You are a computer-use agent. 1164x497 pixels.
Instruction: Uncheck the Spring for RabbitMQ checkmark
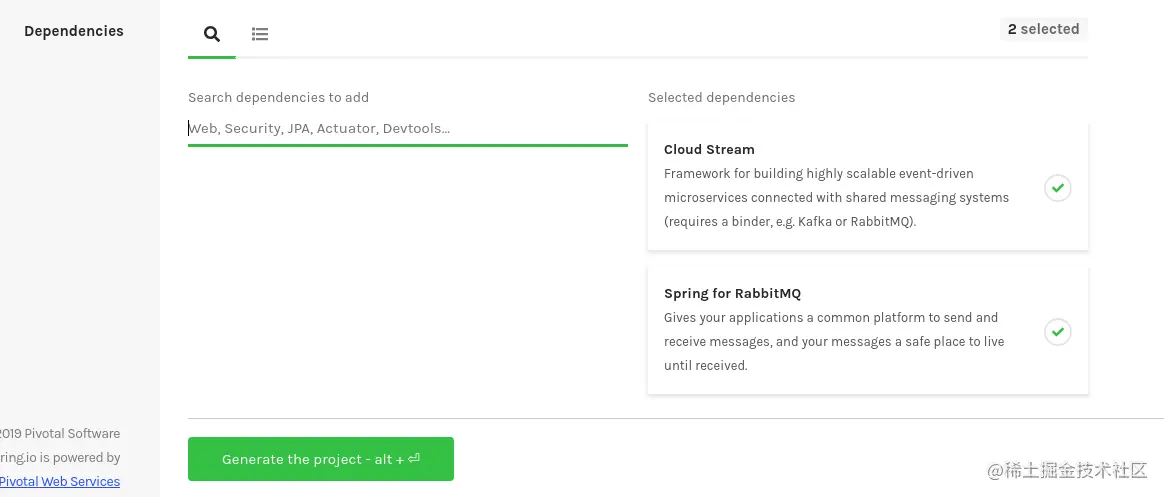pyautogui.click(x=1057, y=331)
